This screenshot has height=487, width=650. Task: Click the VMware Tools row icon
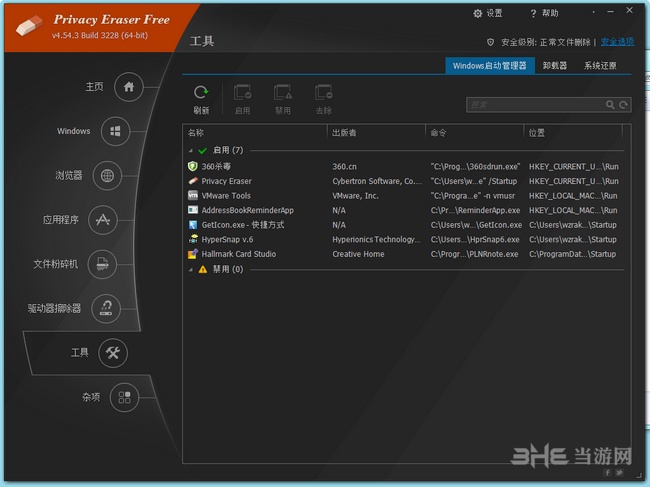tap(193, 195)
